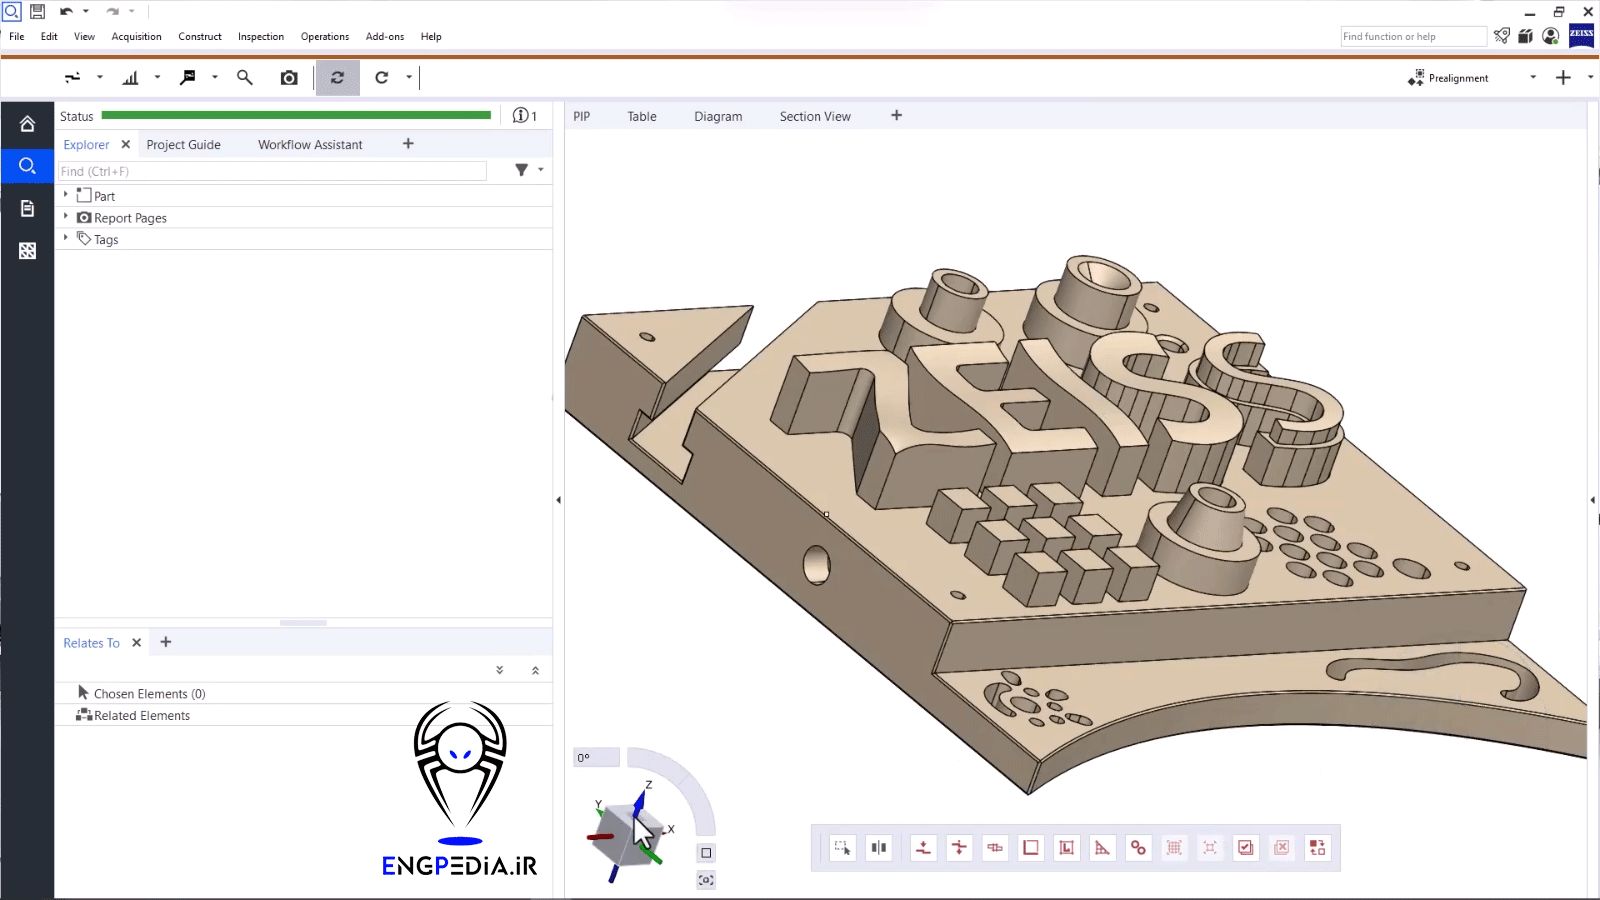Open the Prealignment dropdown
1600x900 pixels.
1532,78
